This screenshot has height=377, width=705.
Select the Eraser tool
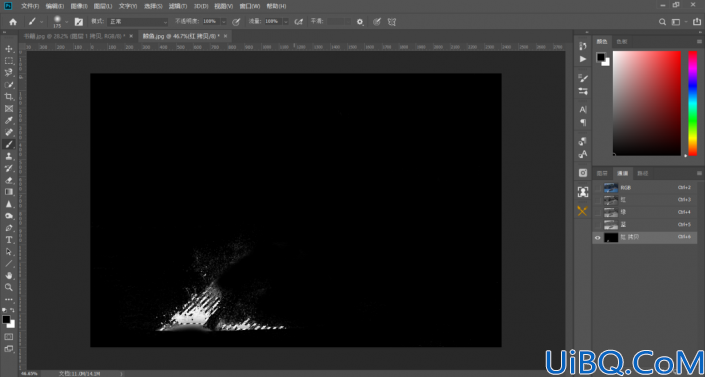9,180
